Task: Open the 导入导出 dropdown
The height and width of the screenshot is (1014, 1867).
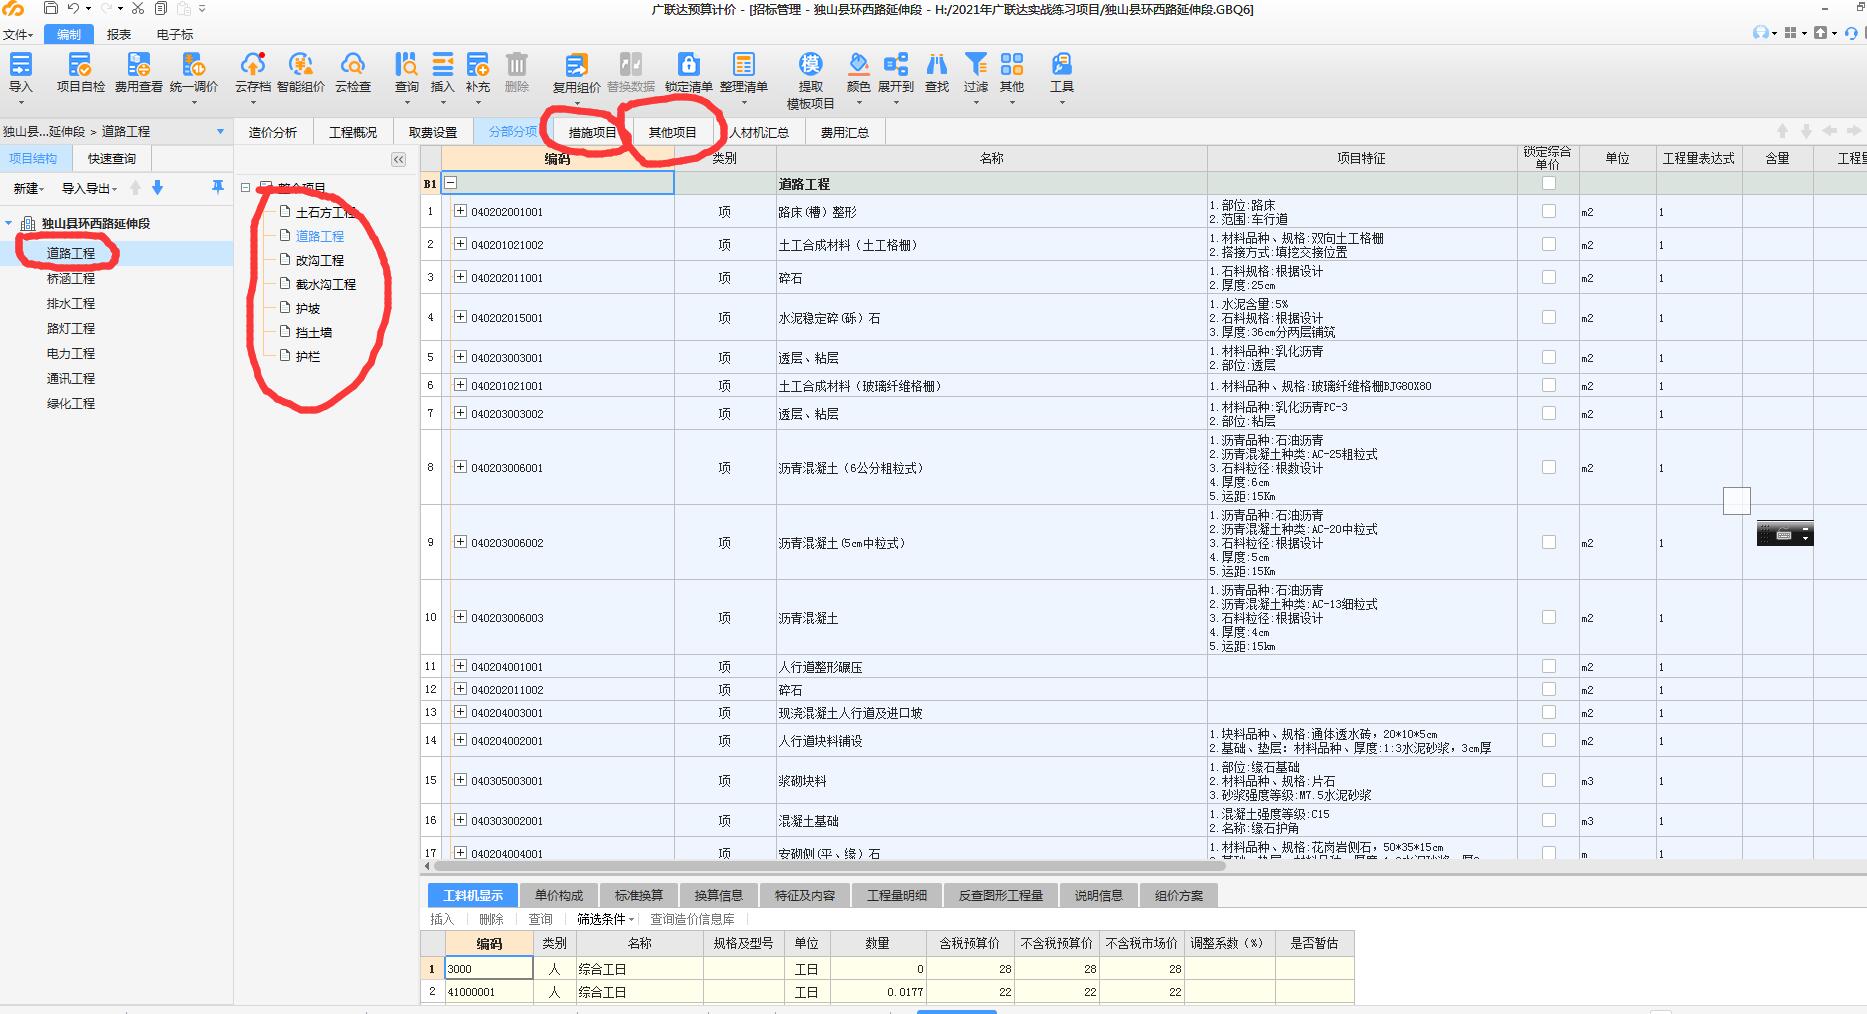Action: (89, 188)
